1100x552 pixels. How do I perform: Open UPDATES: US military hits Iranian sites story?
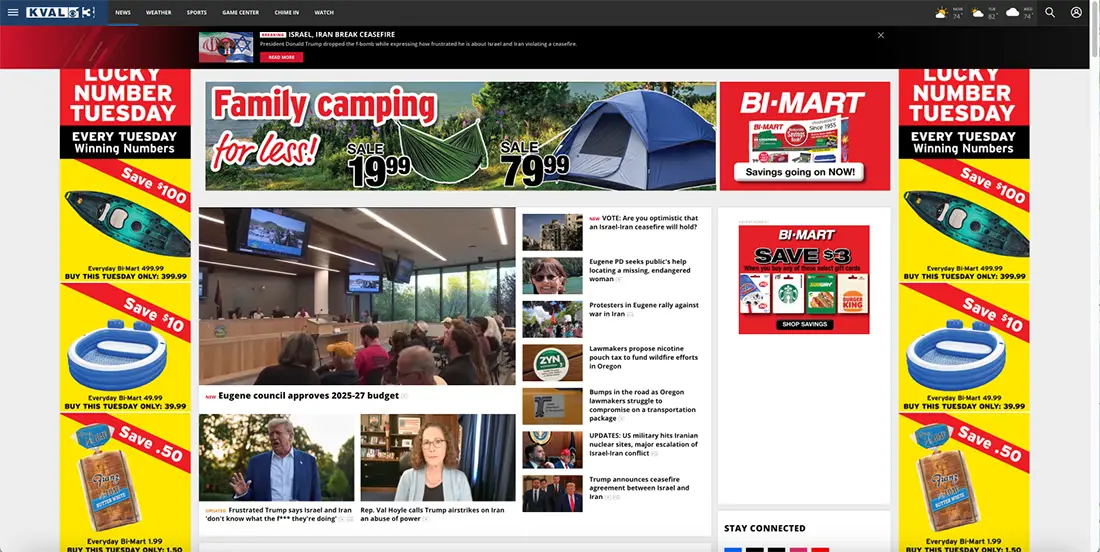pyautogui.click(x=643, y=444)
